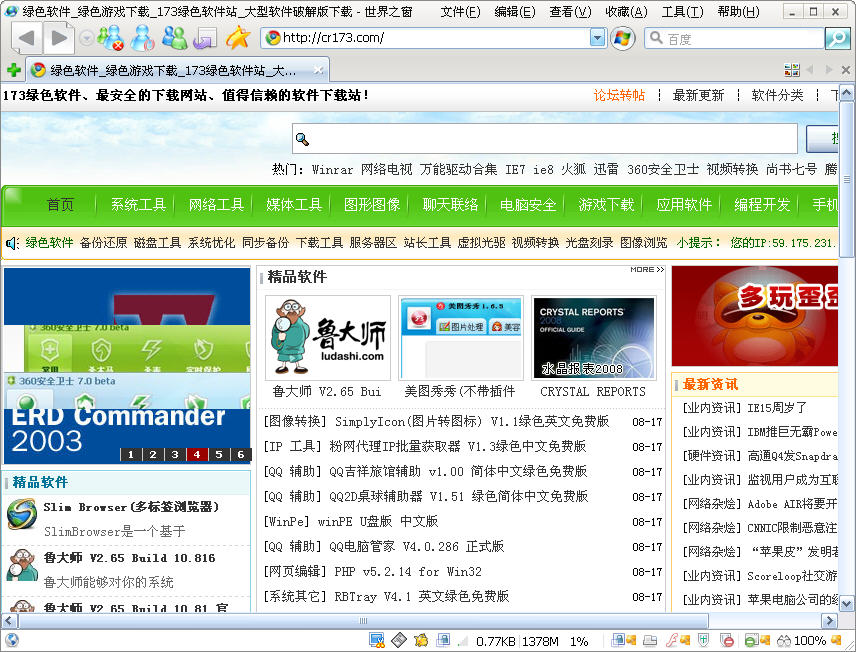
Task: Open the history dropdown next to forward arrow
Action: 85,38
